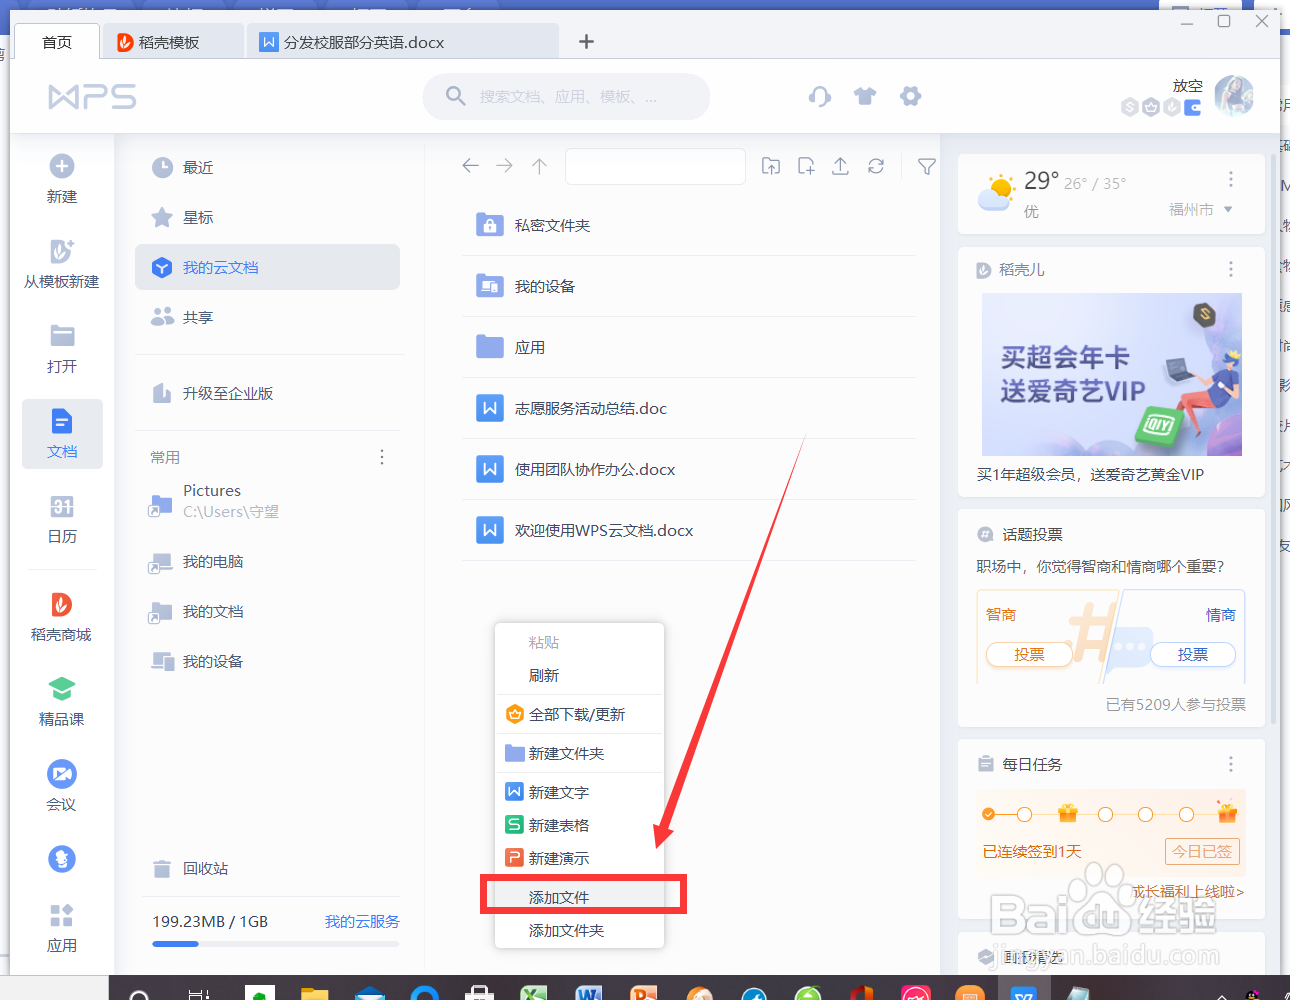Open the 常用 section three-dot menu
Image resolution: width=1290 pixels, height=1000 pixels.
(382, 457)
